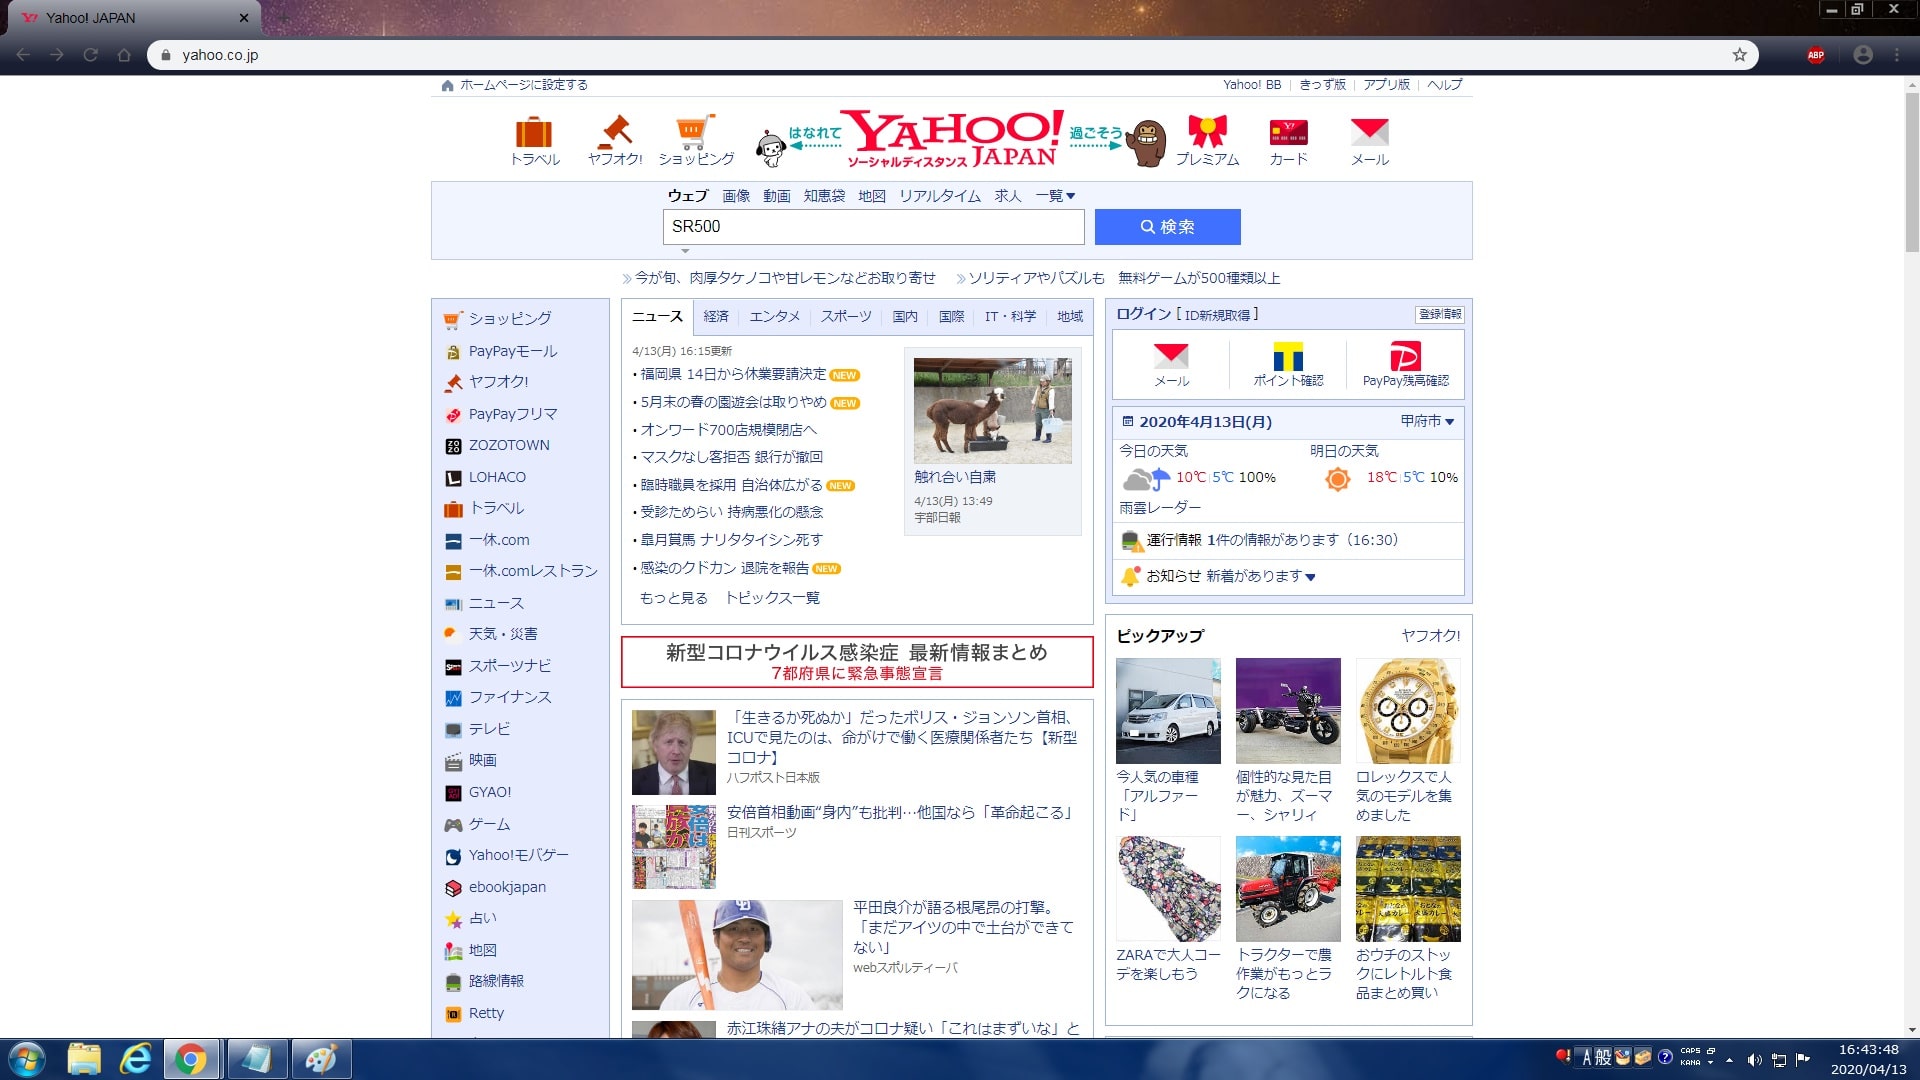Screen dimensions: 1920x1080
Task: Open PayPay balance check icon
Action: tap(1405, 356)
